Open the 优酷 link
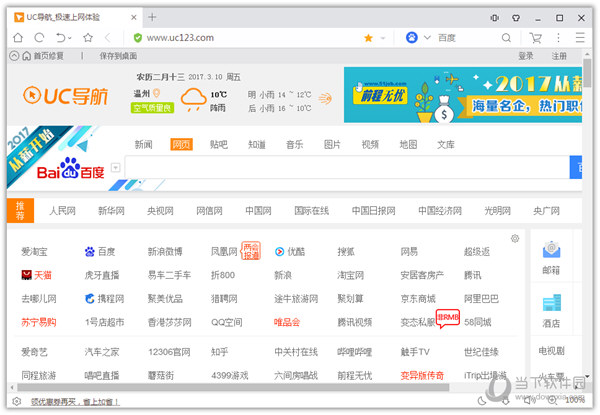 (290, 252)
